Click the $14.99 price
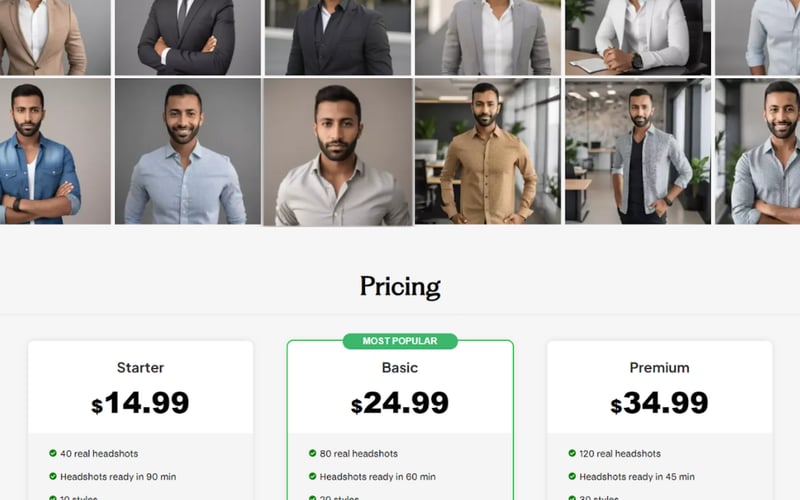The width and height of the screenshot is (800, 500). click(x=140, y=403)
